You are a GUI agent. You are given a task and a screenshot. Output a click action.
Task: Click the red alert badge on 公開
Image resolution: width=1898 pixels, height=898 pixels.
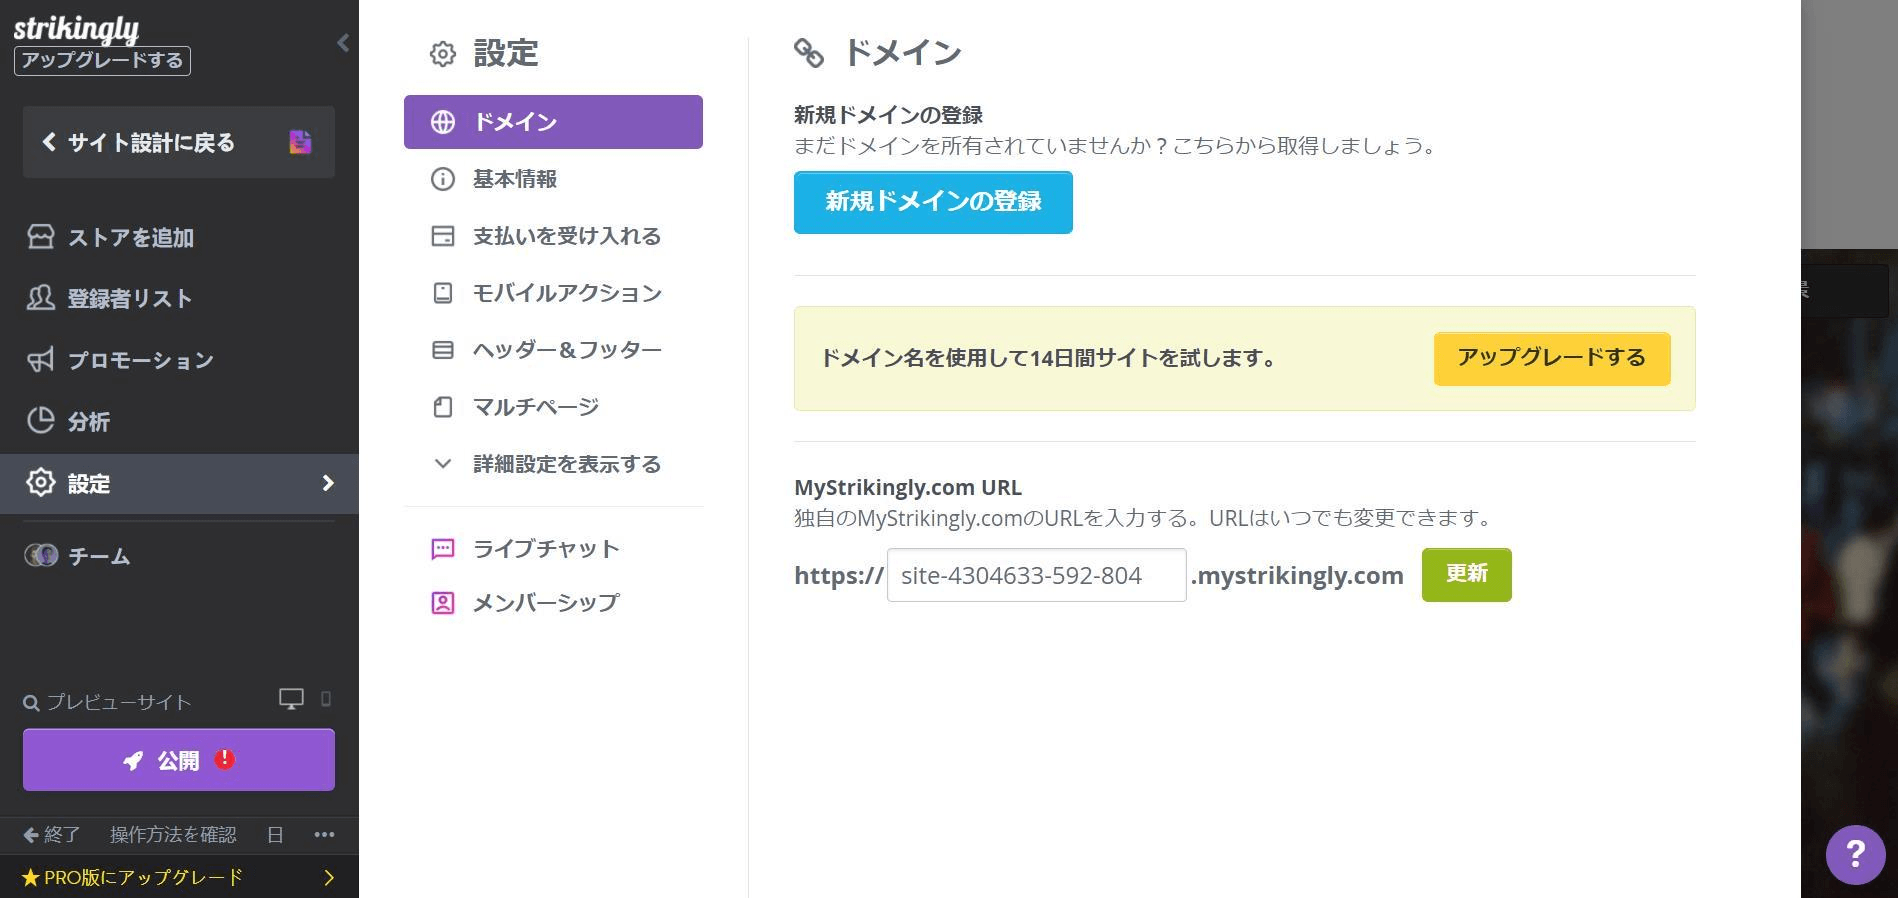(x=225, y=759)
